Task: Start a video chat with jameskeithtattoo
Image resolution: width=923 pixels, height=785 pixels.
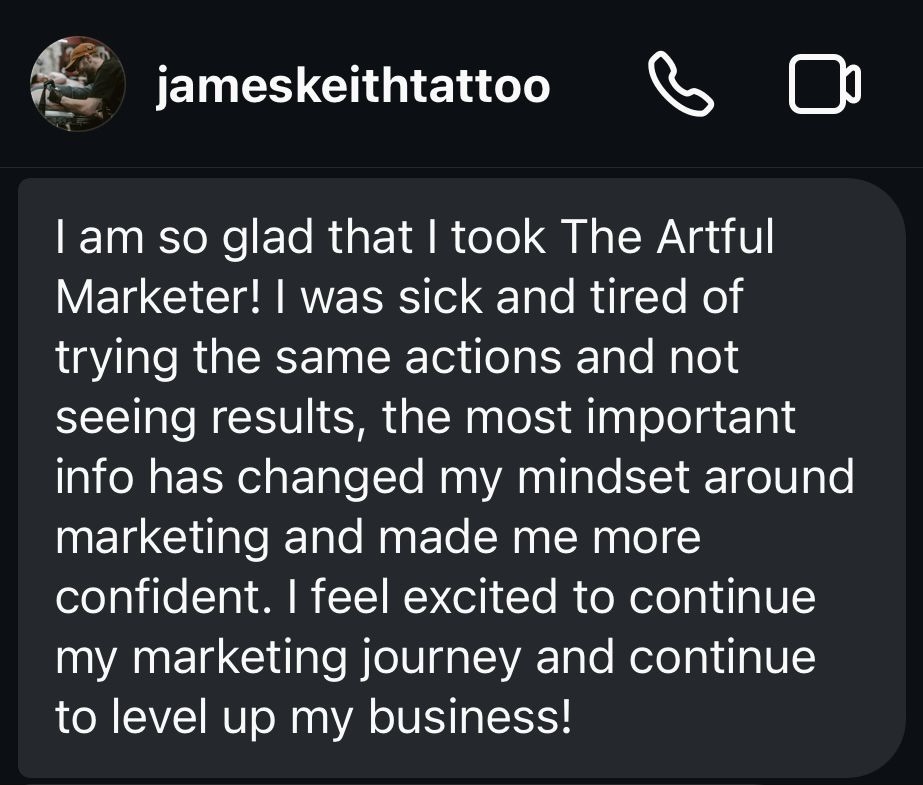Action: pyautogui.click(x=824, y=86)
